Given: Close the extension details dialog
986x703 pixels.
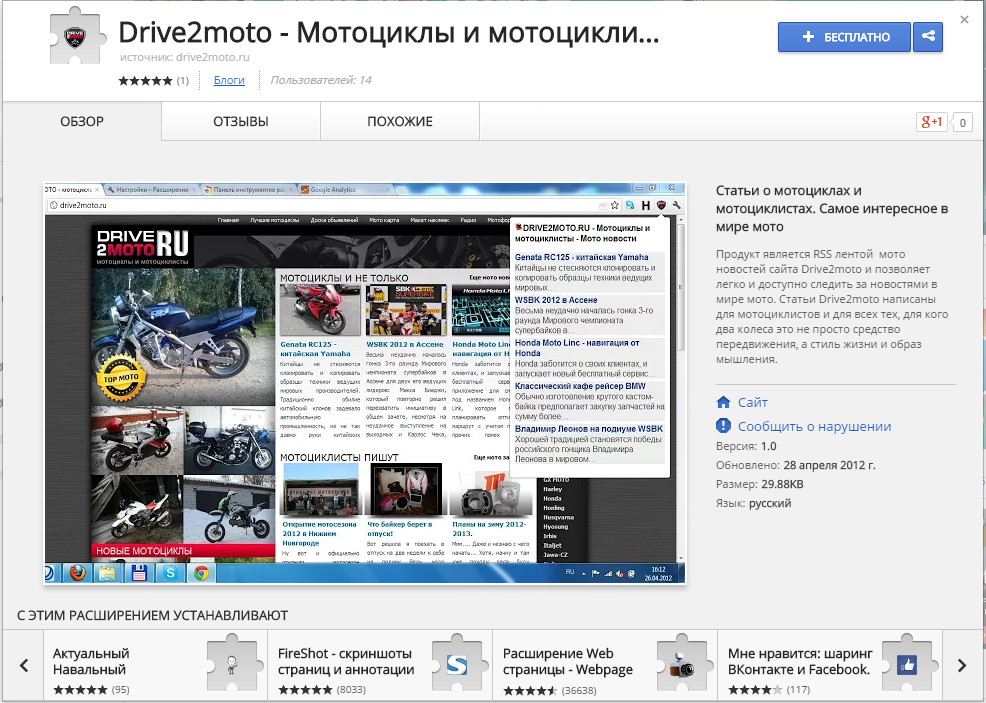Looking at the screenshot, I should 964,19.
